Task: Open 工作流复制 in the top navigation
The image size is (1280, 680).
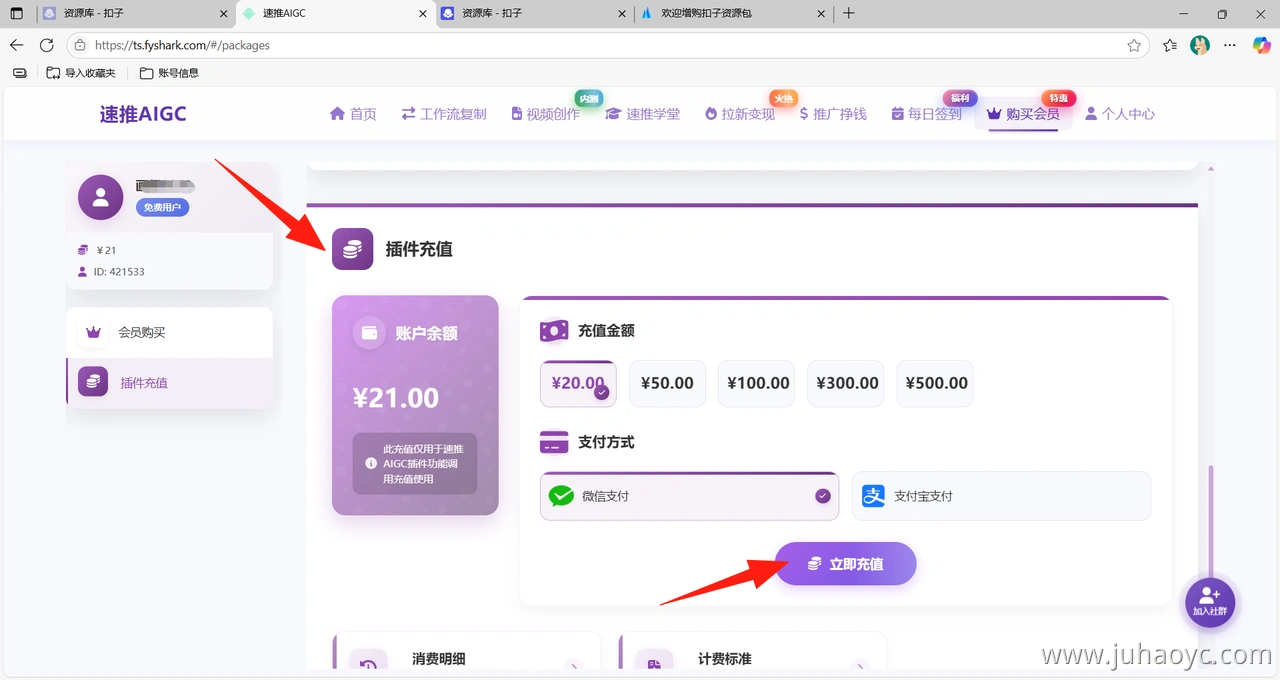Action: pyautogui.click(x=444, y=114)
